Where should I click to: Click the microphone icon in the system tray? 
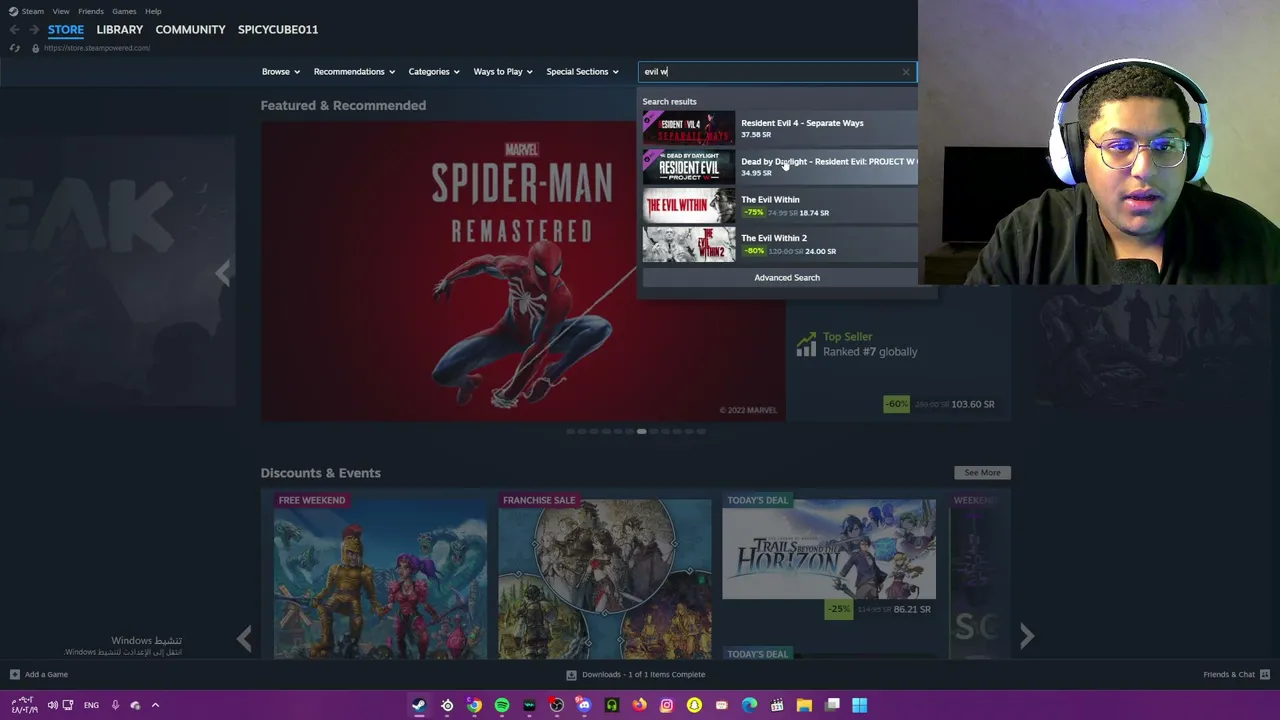click(115, 705)
